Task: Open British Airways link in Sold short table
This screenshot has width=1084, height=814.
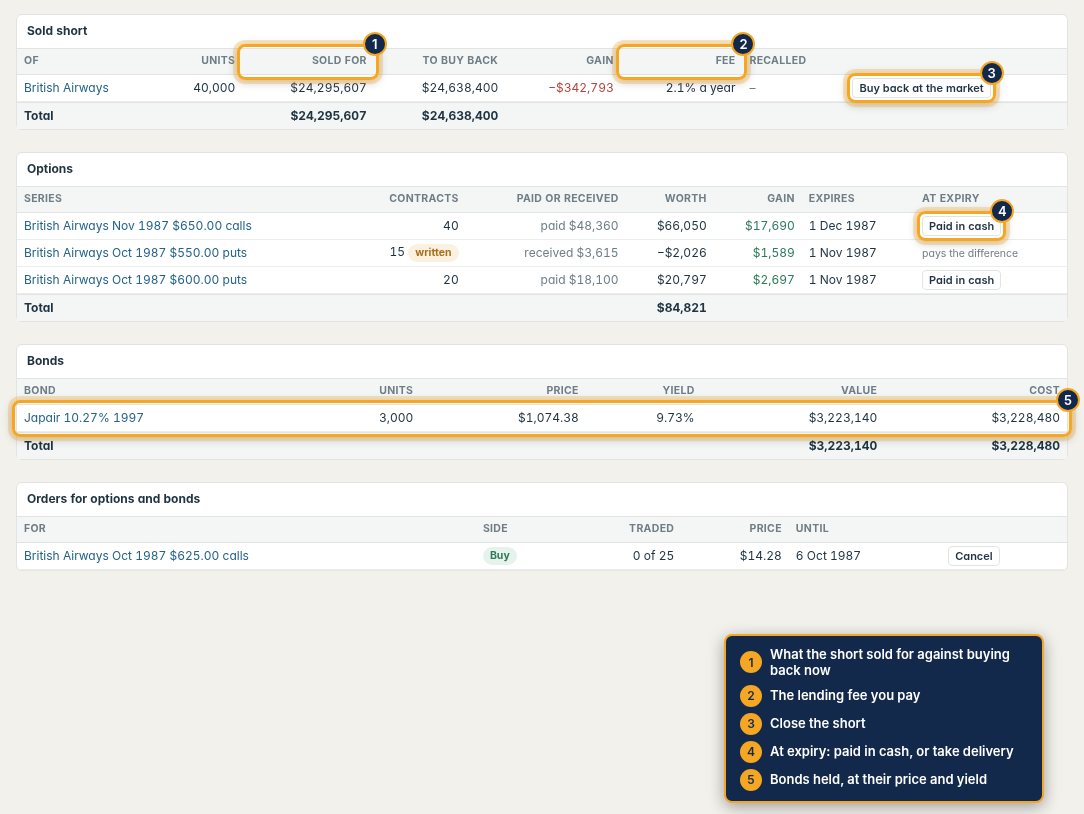Action: pos(66,88)
